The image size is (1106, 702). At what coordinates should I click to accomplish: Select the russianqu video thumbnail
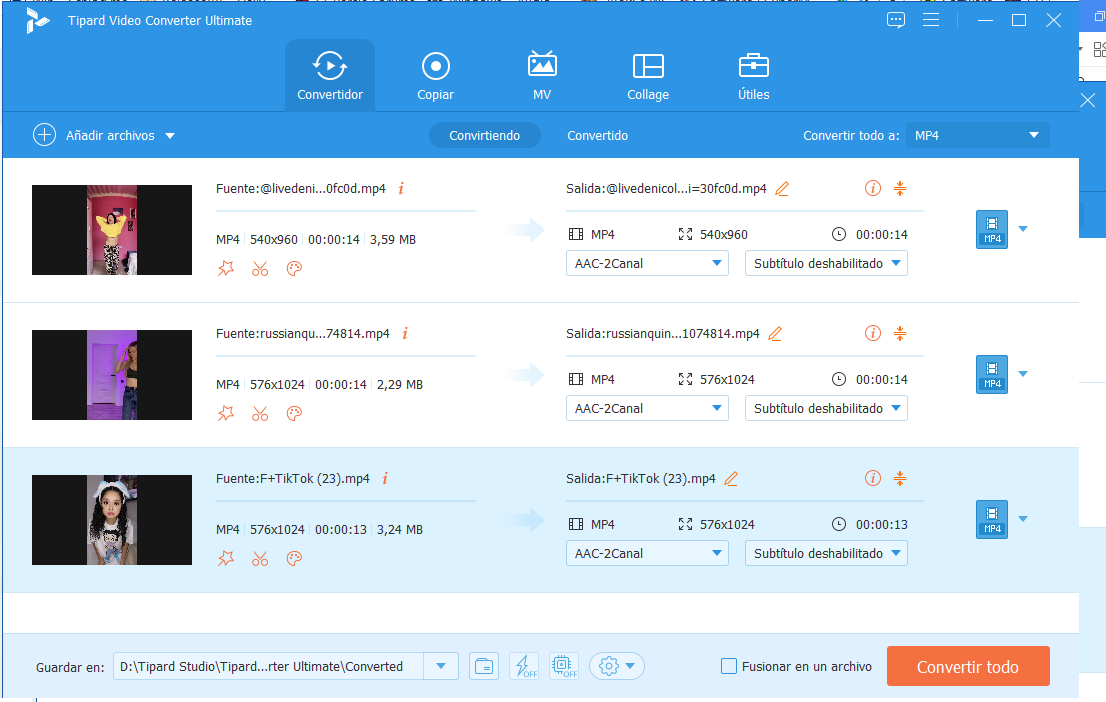coord(111,375)
